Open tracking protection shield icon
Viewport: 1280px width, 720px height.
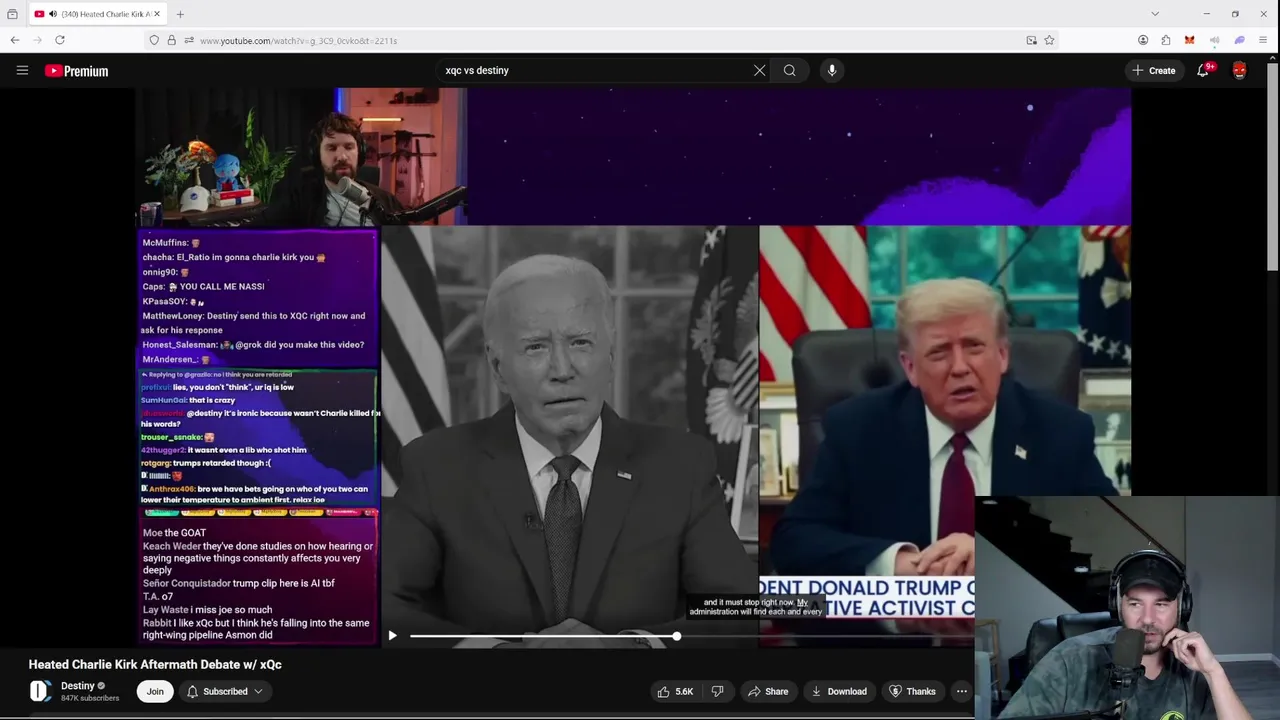[154, 40]
